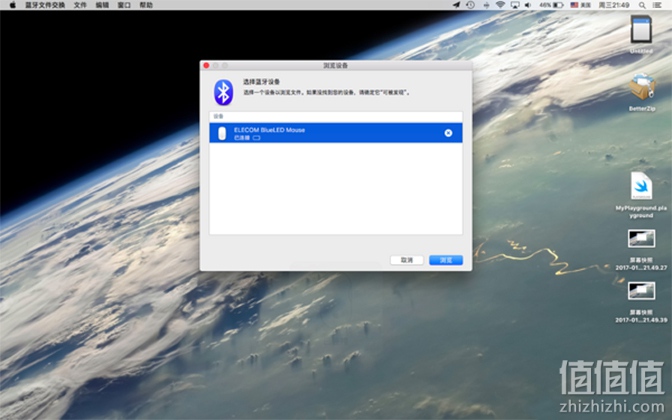Open the AirPlay display menu
Viewport: 672px width, 420px height.
(x=515, y=5)
